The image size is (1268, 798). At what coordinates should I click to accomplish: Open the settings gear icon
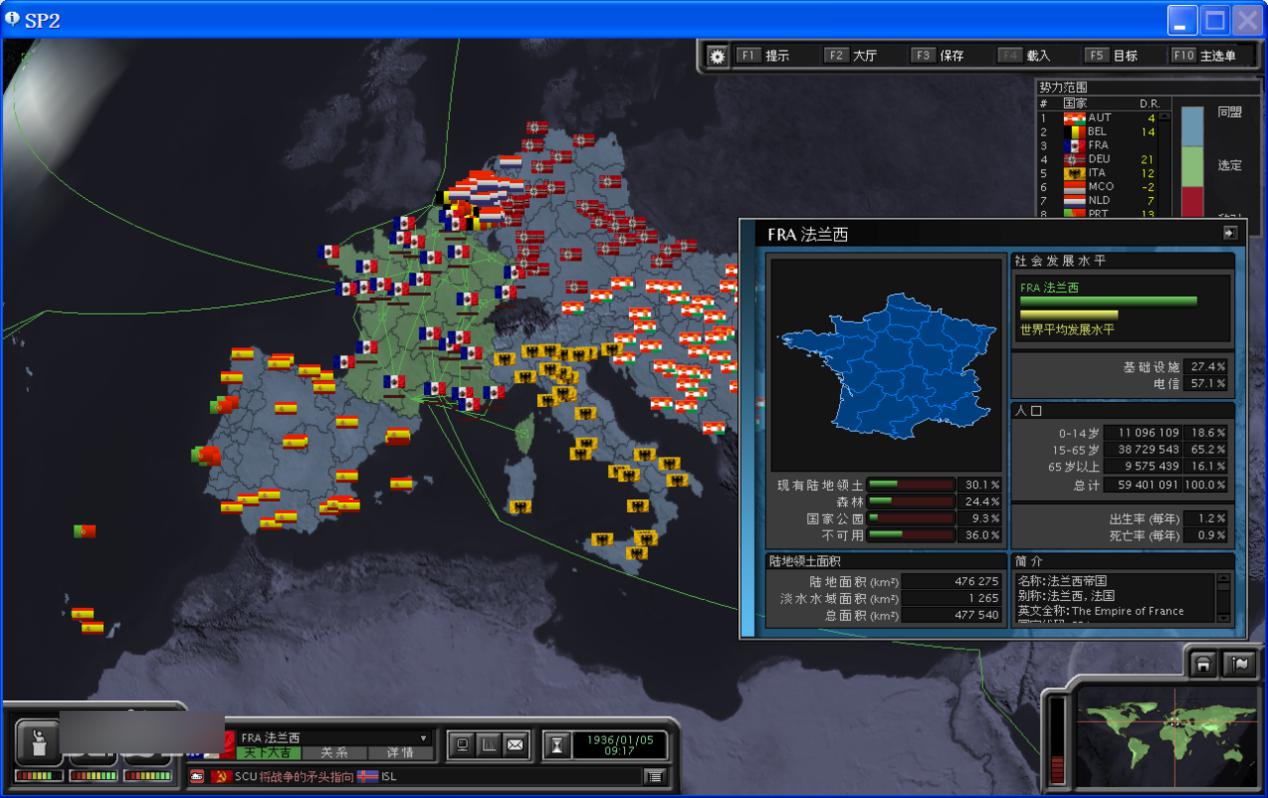click(x=717, y=56)
